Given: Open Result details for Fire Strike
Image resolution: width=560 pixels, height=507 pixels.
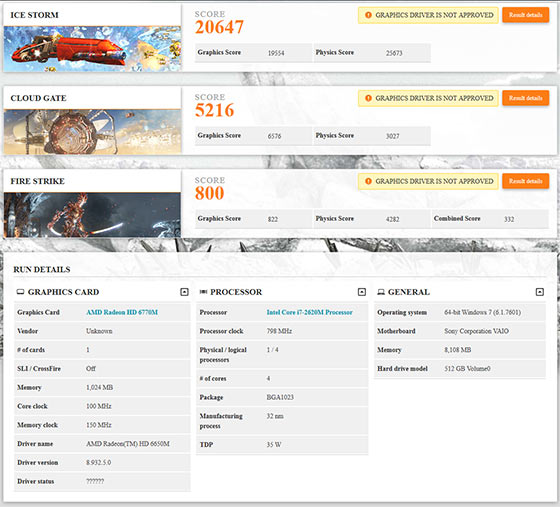Looking at the screenshot, I should tap(525, 181).
